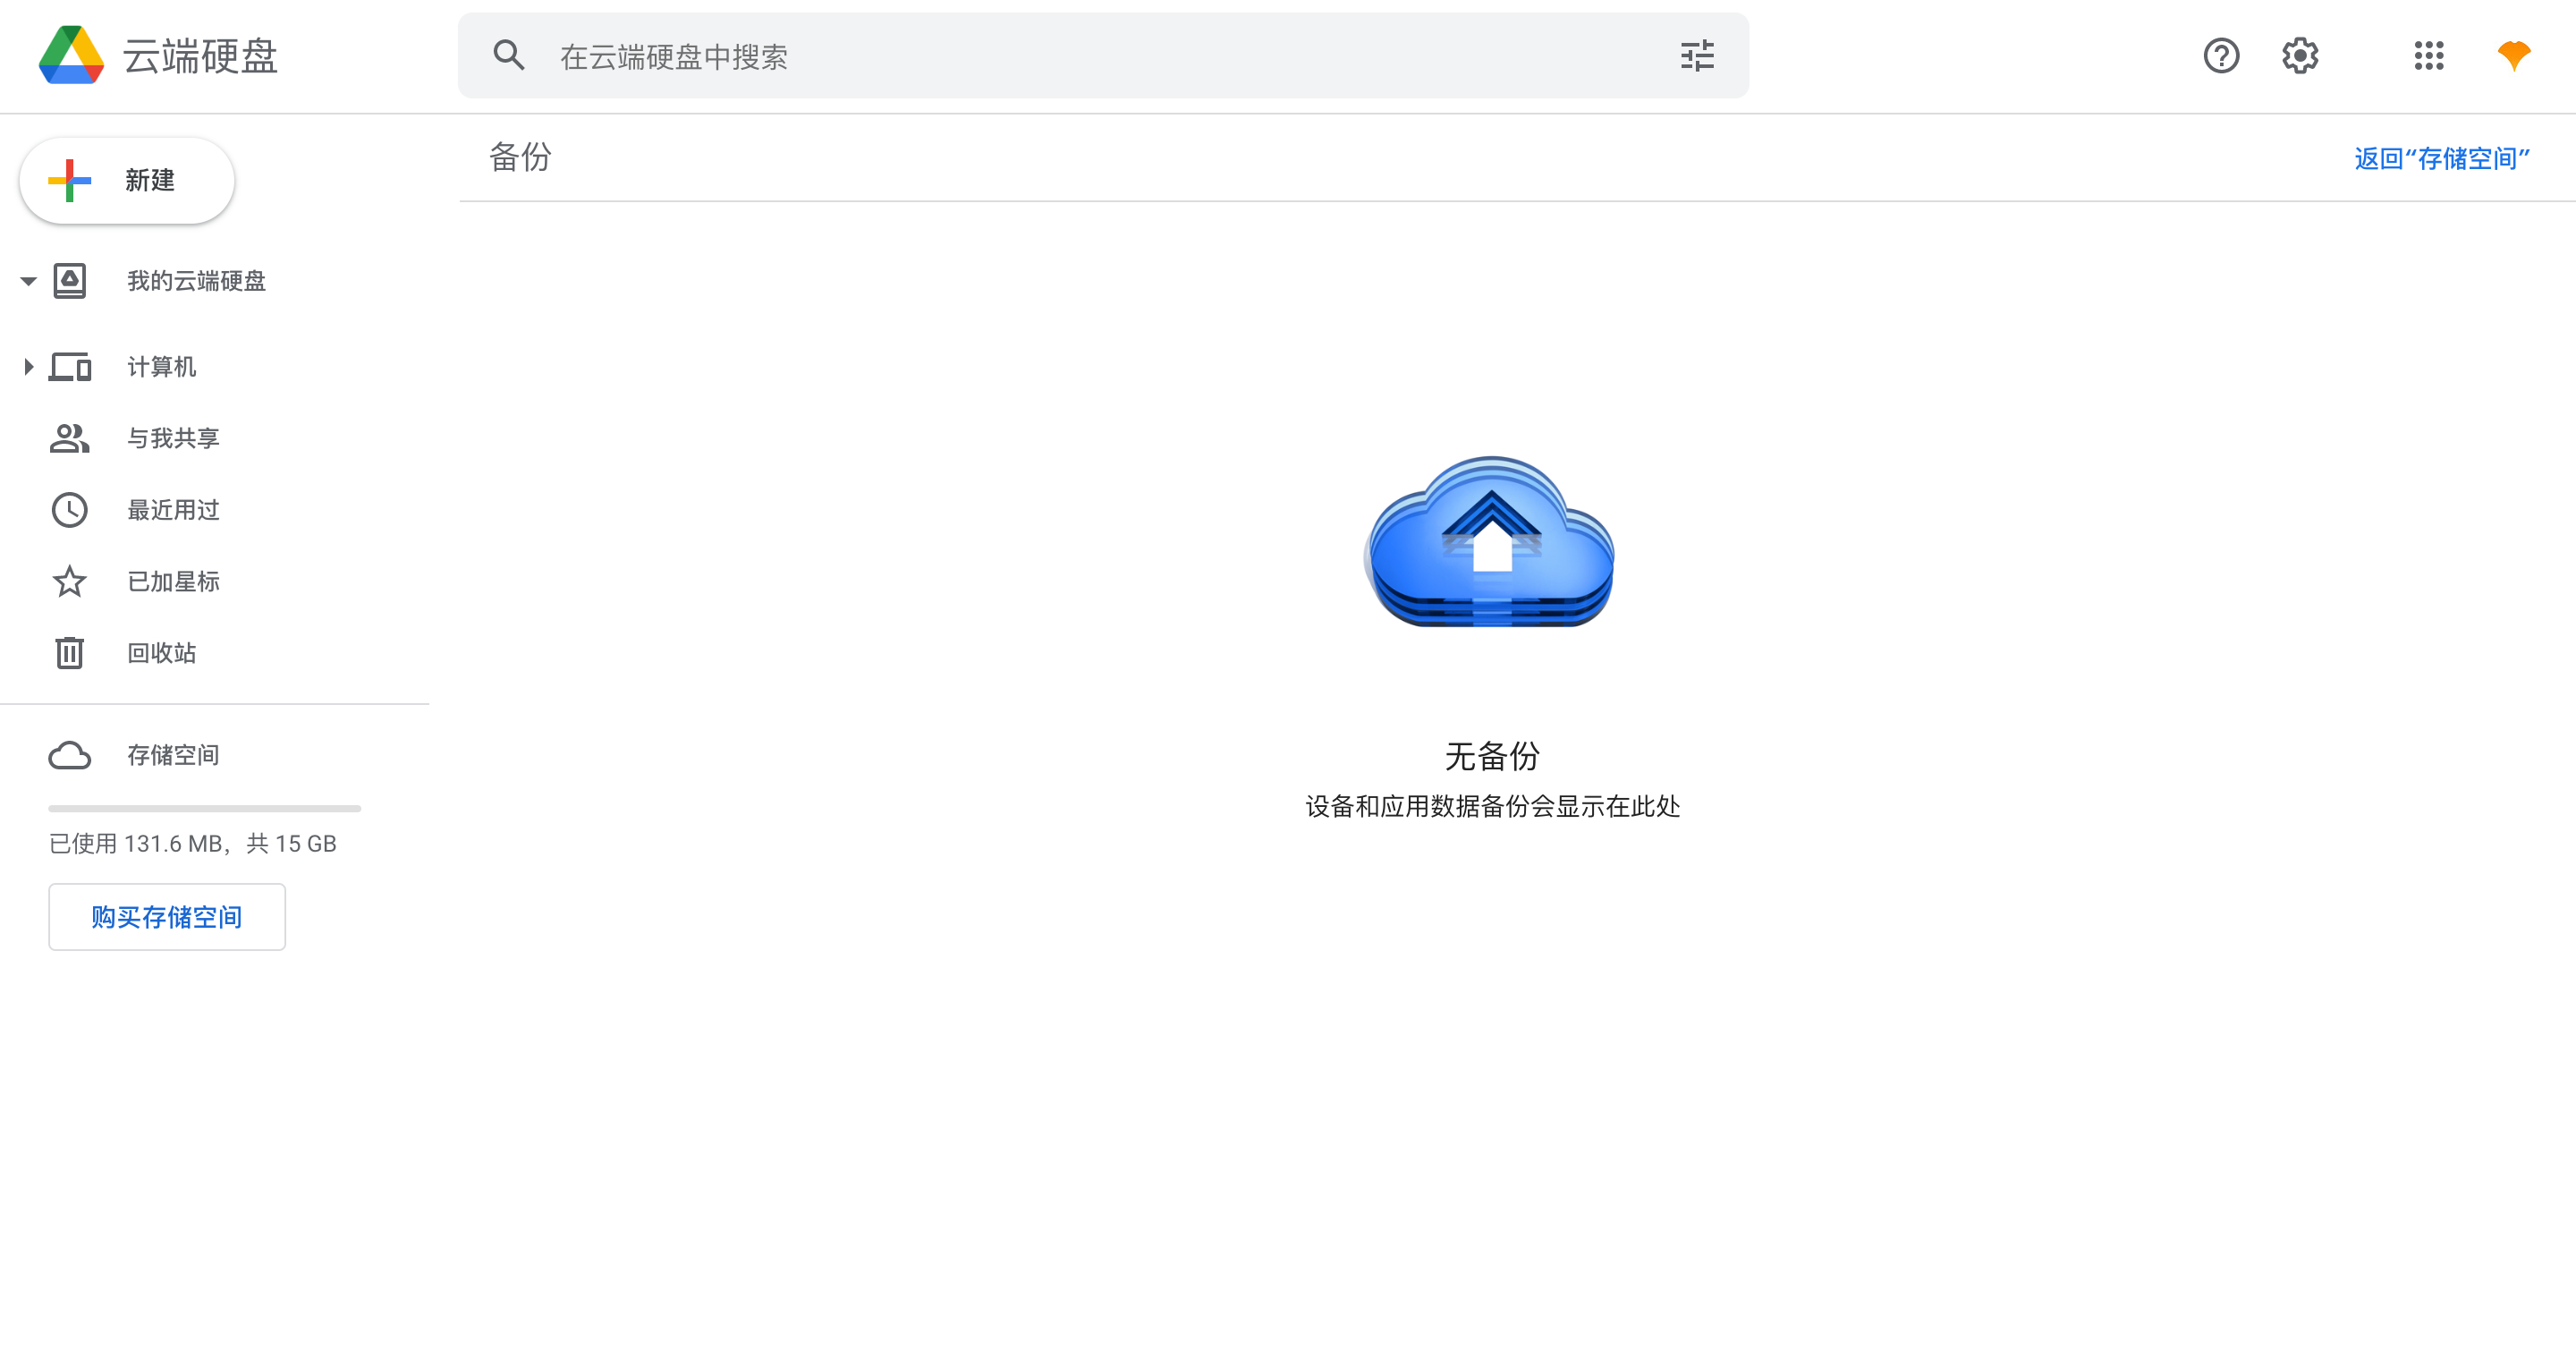This screenshot has height=1367, width=2576.
Task: Click the 设备和应用数据备份会显示在此处 description
Action: click(x=1492, y=806)
